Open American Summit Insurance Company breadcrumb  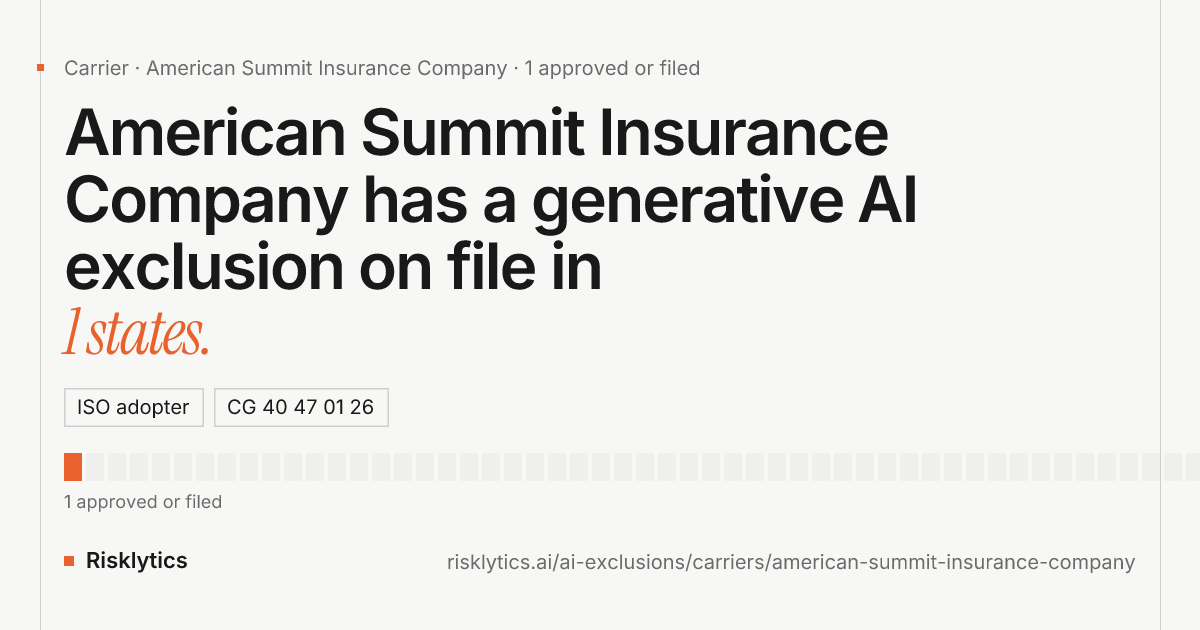tap(326, 68)
